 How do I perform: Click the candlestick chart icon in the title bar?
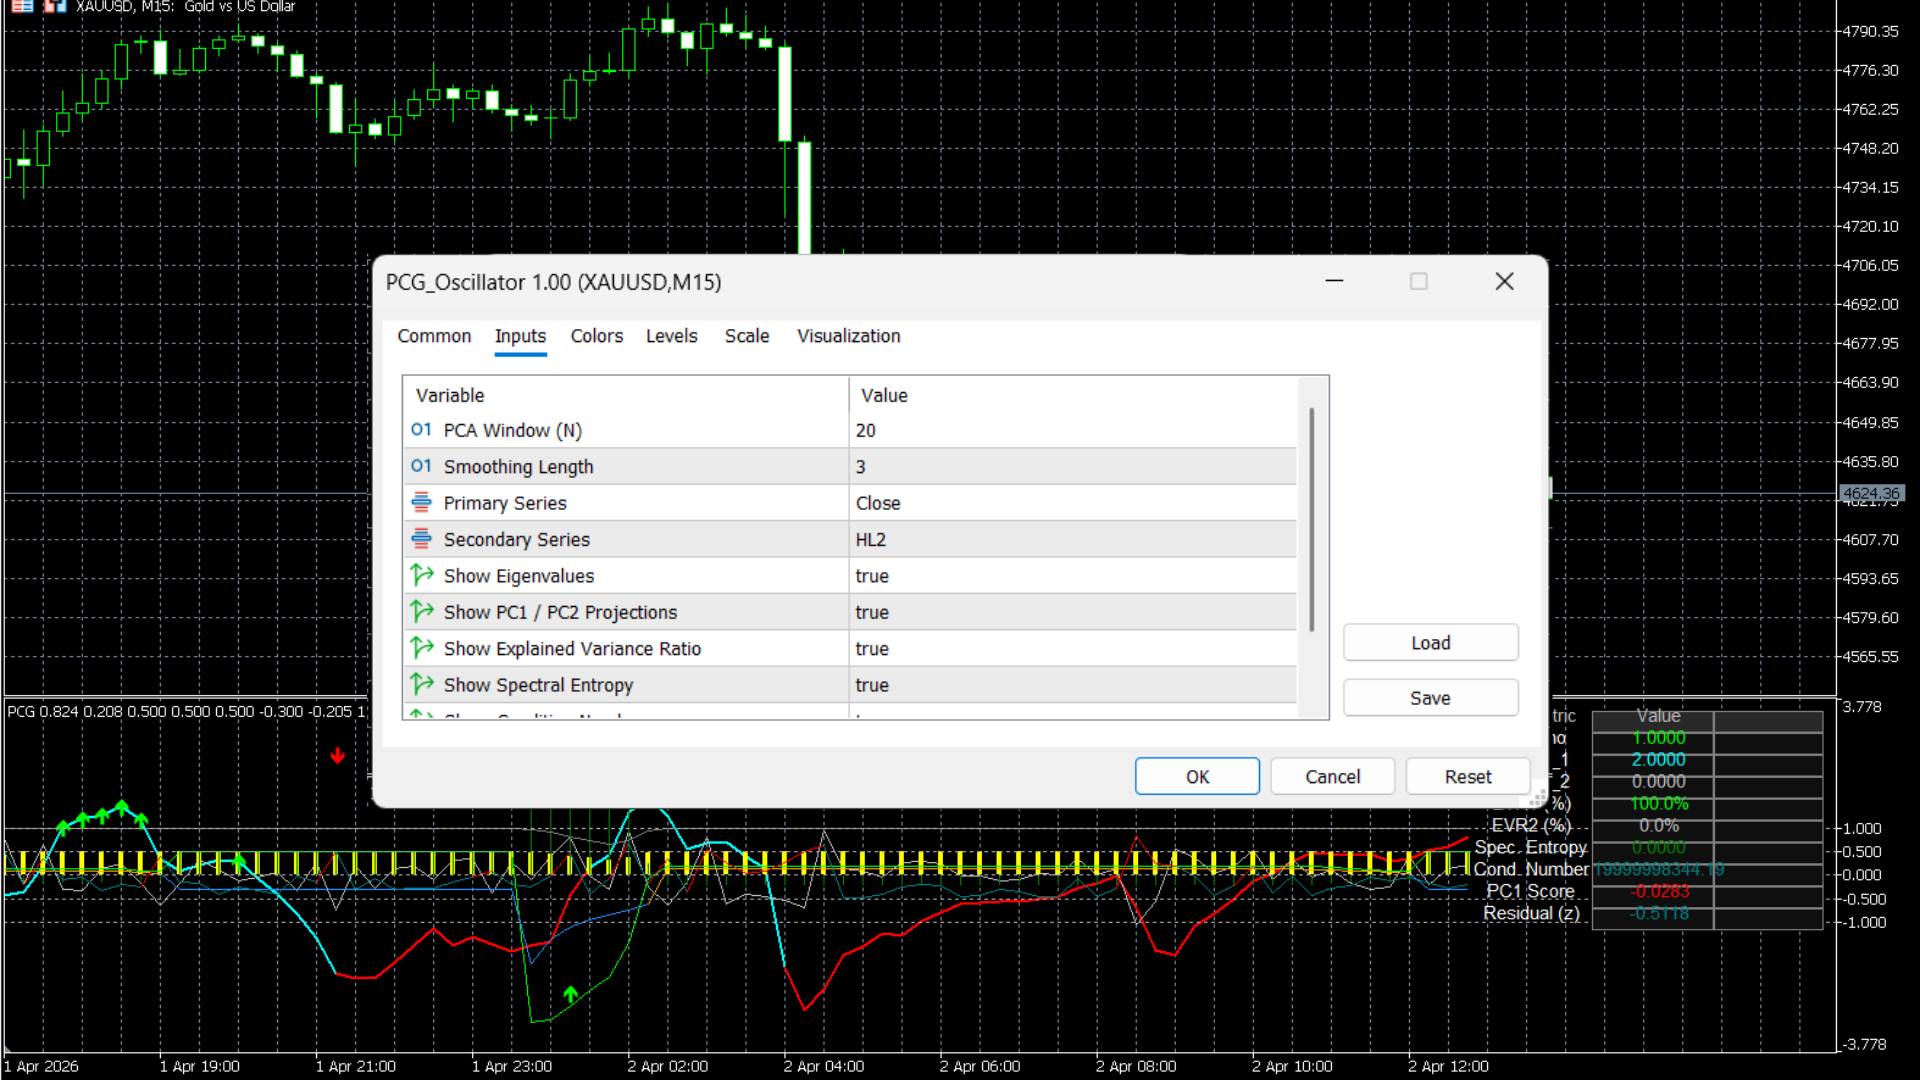tap(55, 6)
